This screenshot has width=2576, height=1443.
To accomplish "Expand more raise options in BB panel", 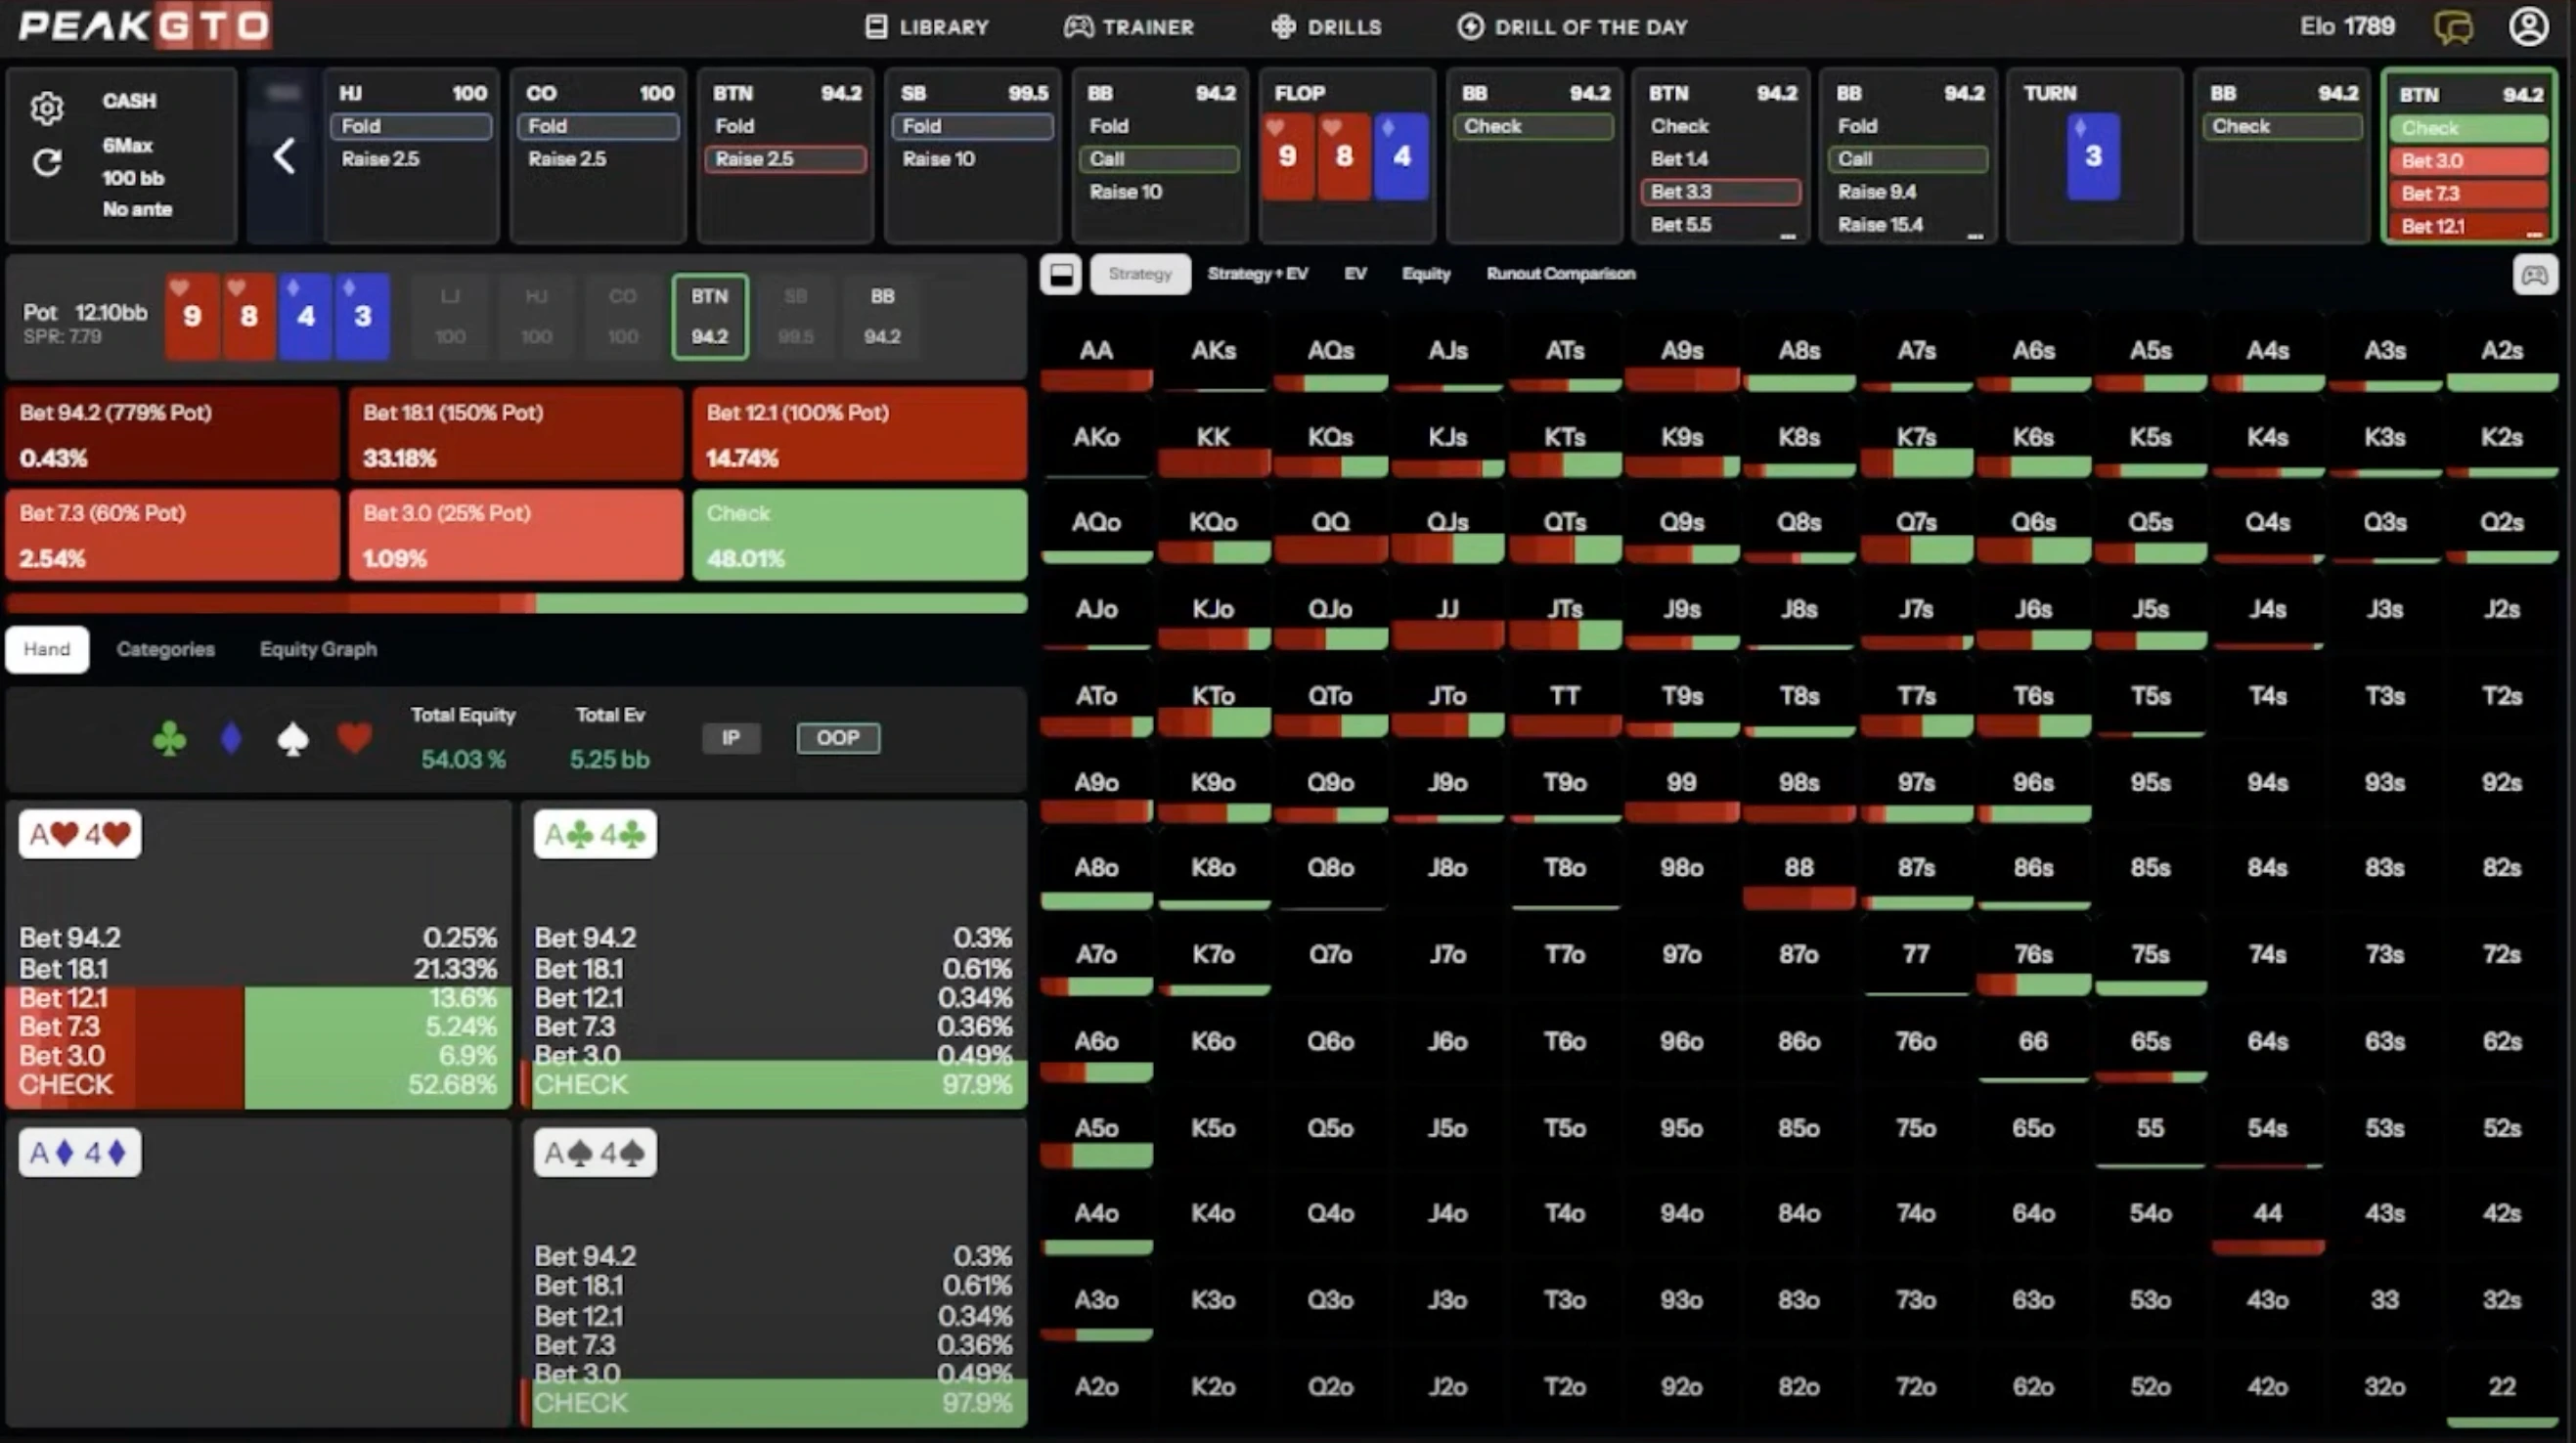I will (x=1974, y=236).
